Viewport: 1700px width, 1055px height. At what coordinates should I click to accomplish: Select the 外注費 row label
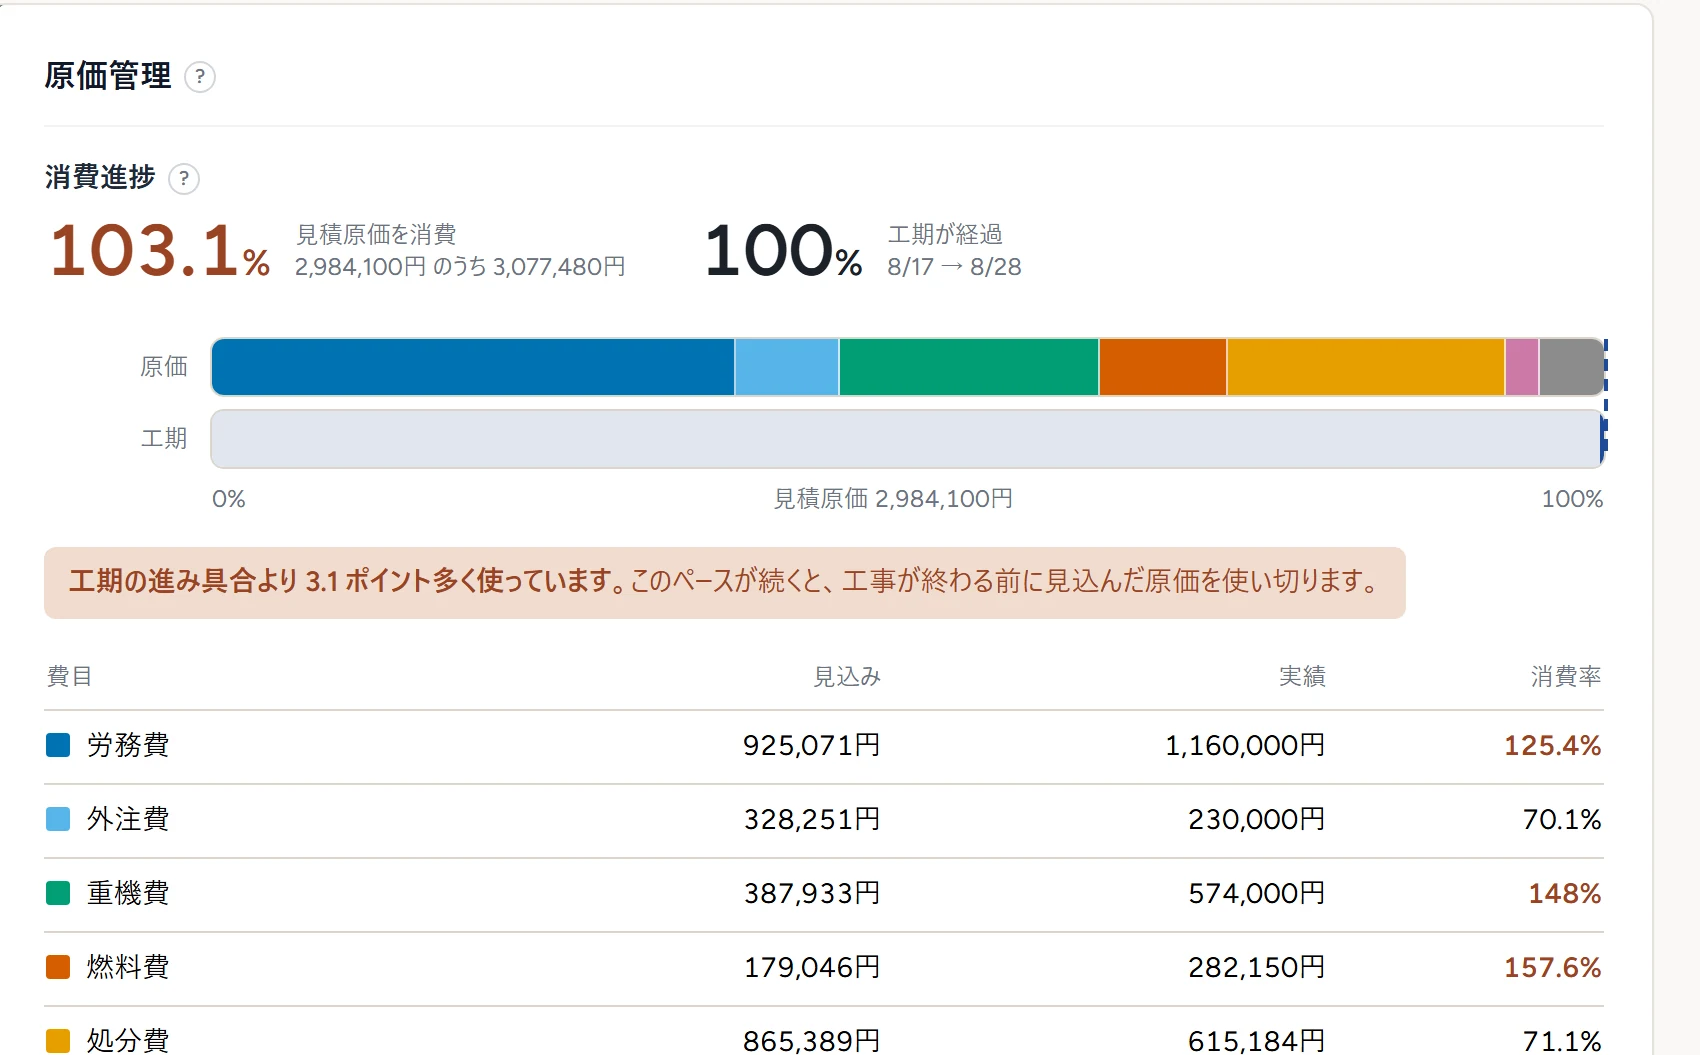tap(128, 819)
